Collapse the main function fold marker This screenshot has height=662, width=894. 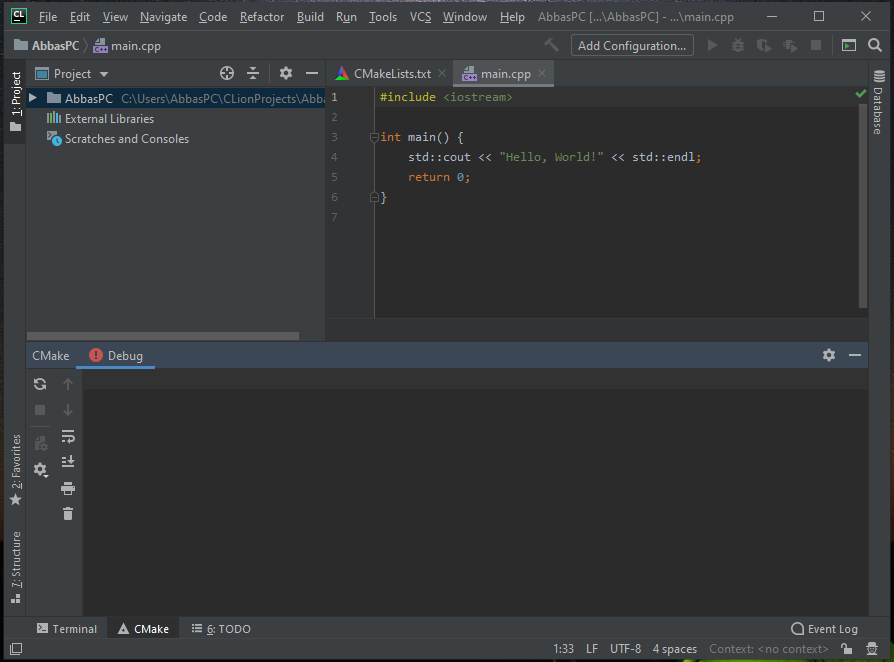[374, 137]
